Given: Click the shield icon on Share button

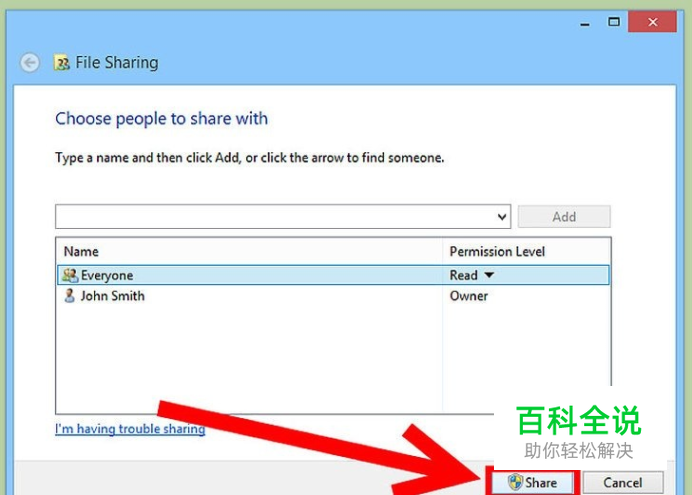Looking at the screenshot, I should point(515,482).
